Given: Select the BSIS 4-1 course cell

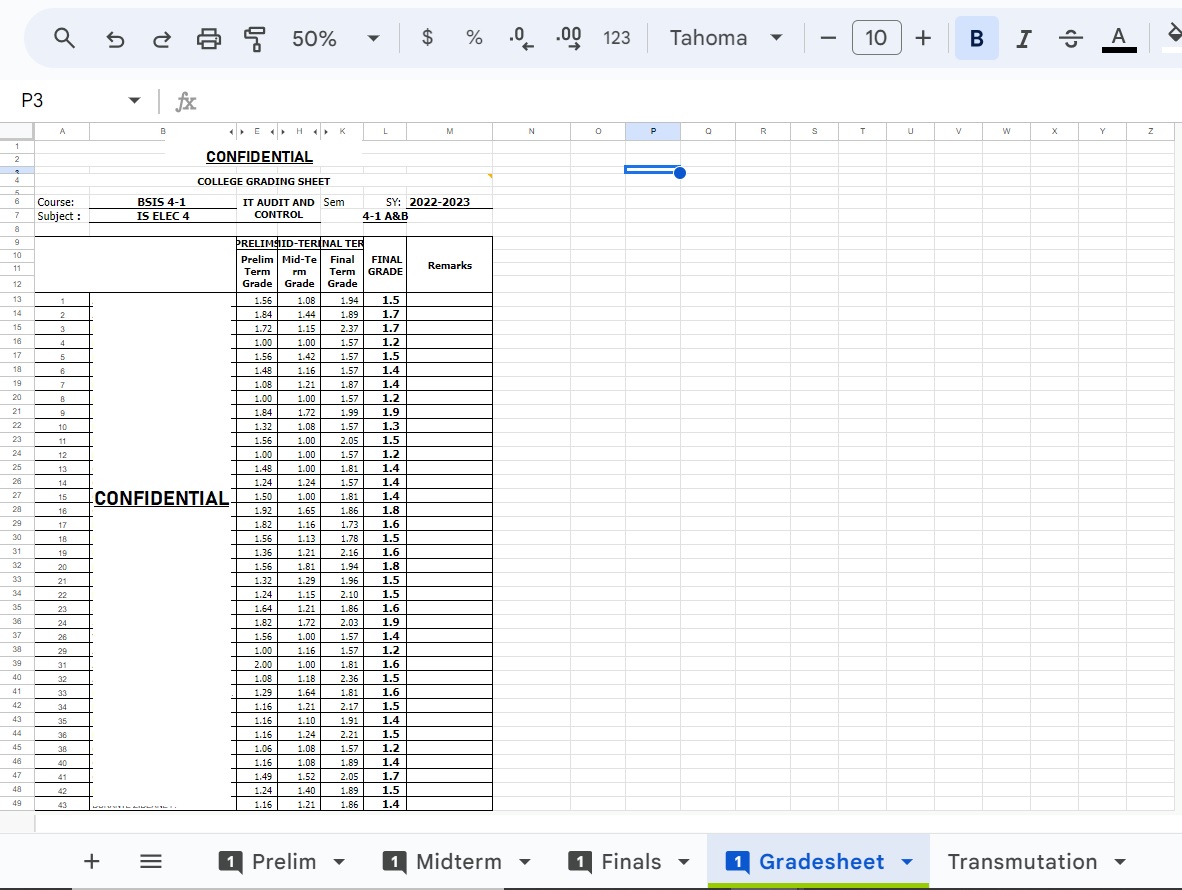Looking at the screenshot, I should (x=162, y=202).
